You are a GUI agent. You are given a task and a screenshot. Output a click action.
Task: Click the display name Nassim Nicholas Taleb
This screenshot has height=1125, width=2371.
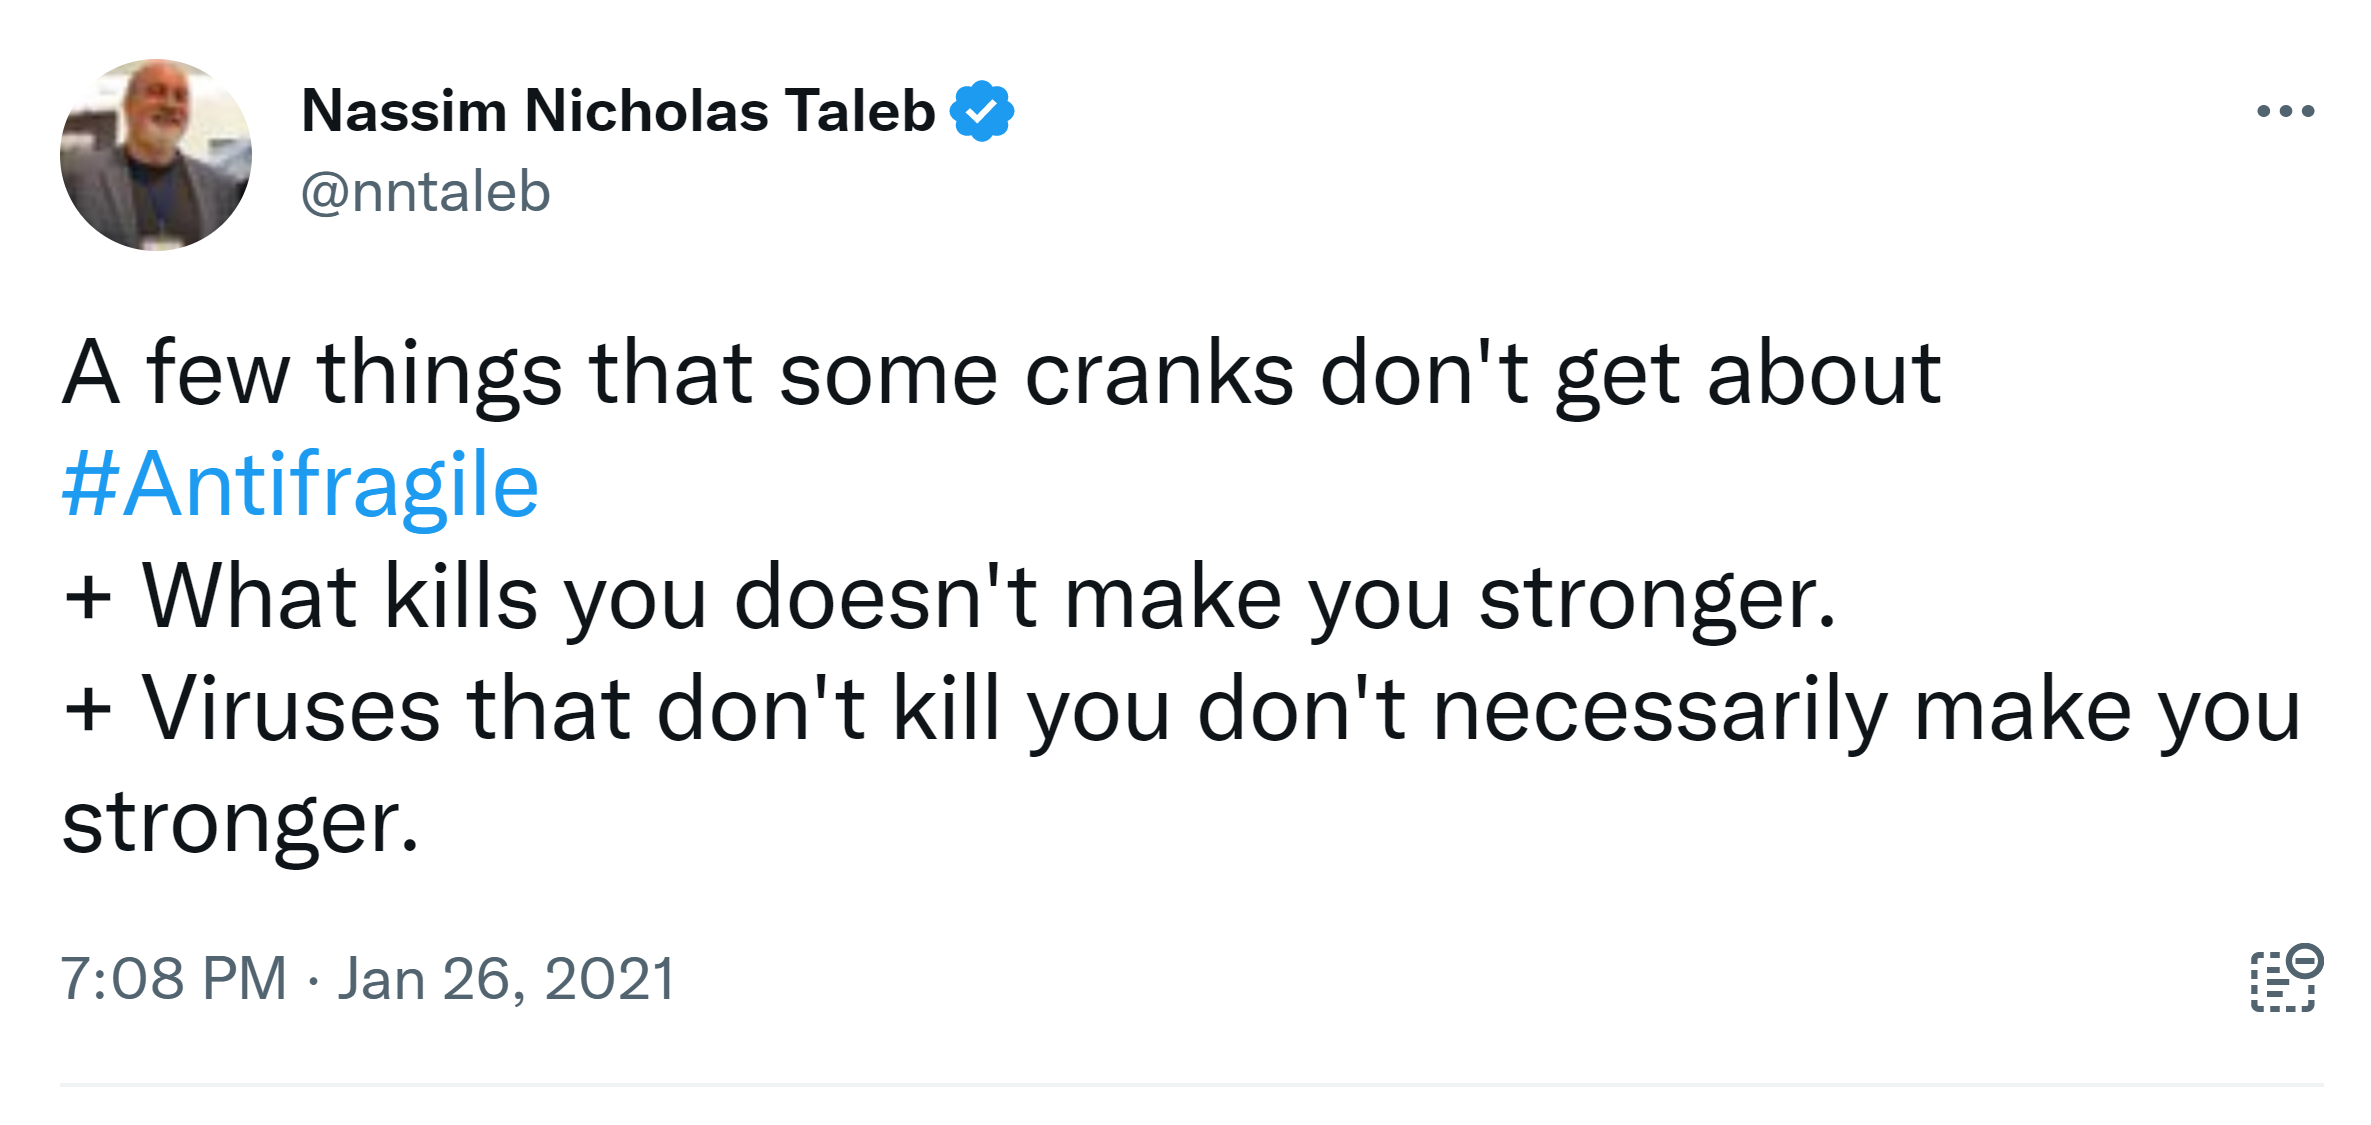pos(618,111)
